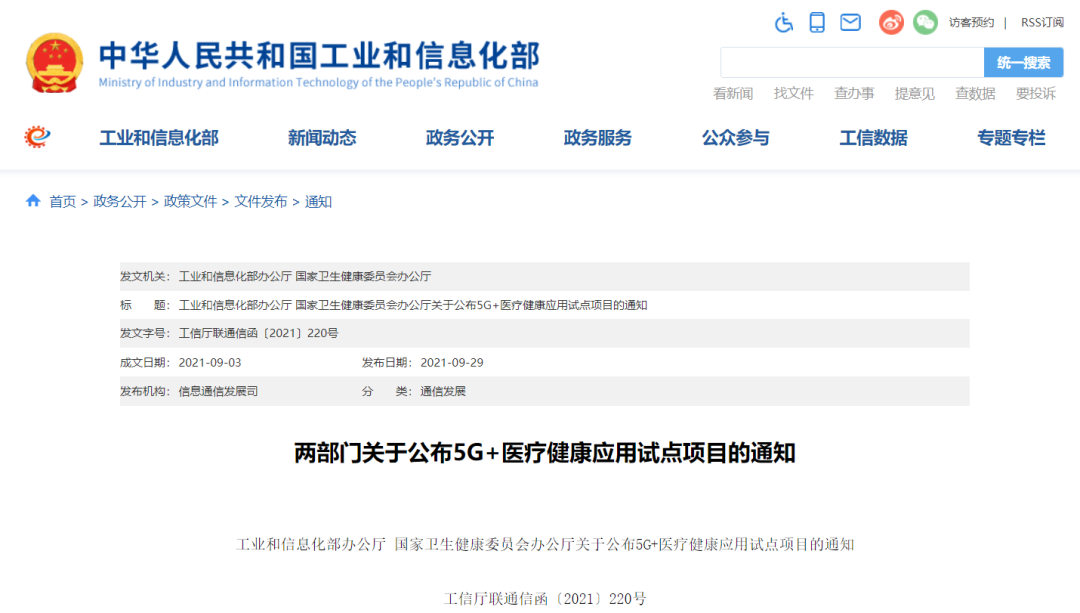Select 查办事 search shortcut
The width and height of the screenshot is (1080, 613).
[x=854, y=94]
